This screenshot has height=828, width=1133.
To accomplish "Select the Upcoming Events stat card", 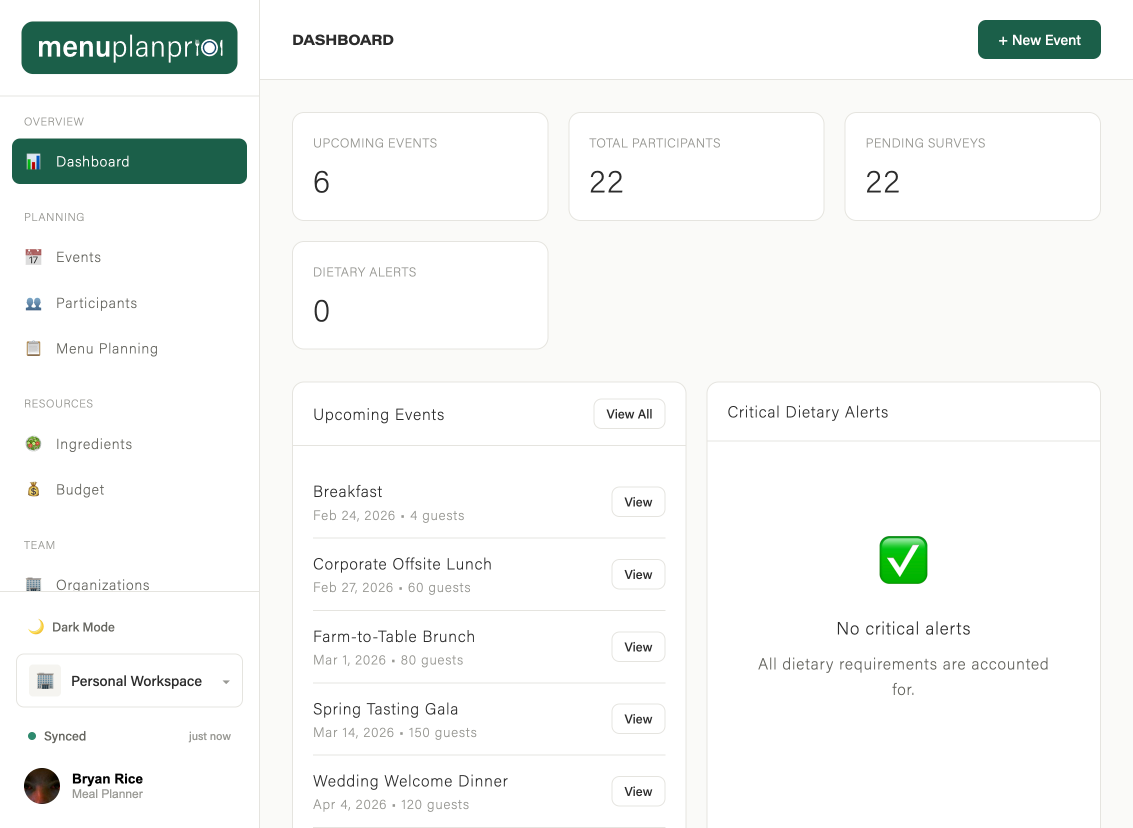I will click(420, 166).
